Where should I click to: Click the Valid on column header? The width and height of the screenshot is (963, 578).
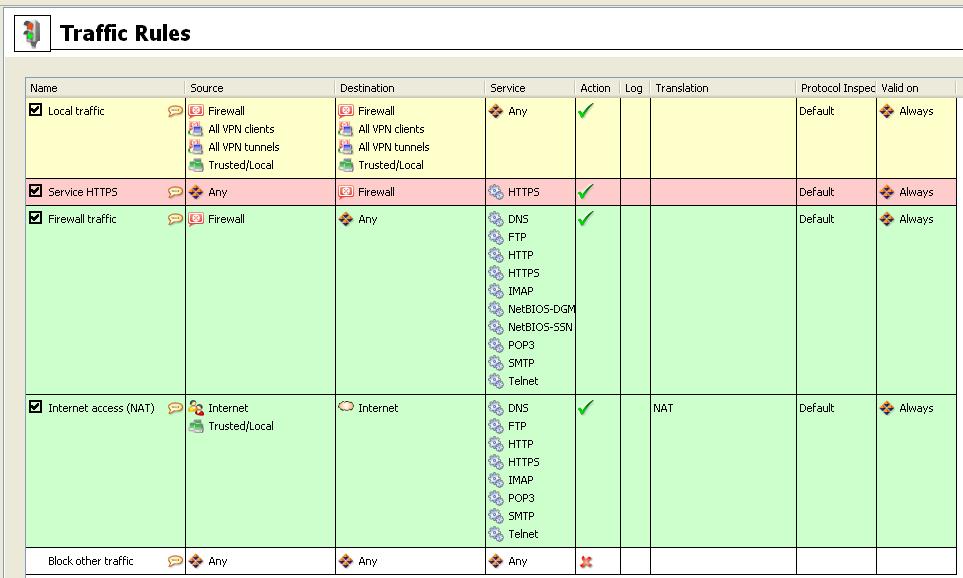pyautogui.click(x=916, y=88)
